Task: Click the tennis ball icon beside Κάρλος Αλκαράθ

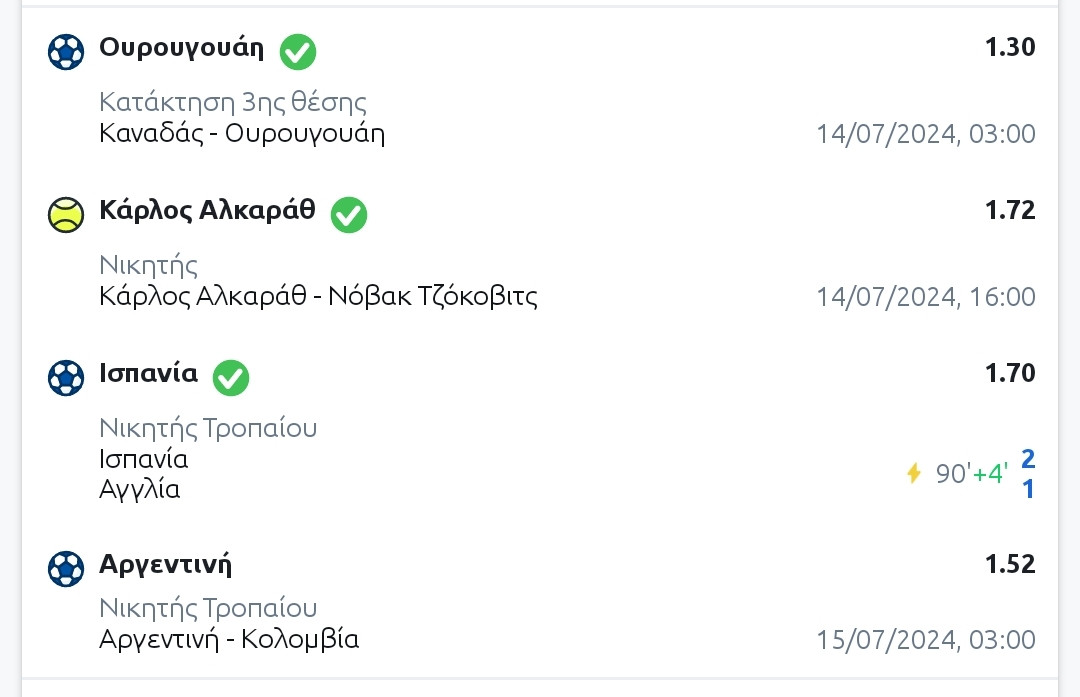Action: click(x=66, y=214)
